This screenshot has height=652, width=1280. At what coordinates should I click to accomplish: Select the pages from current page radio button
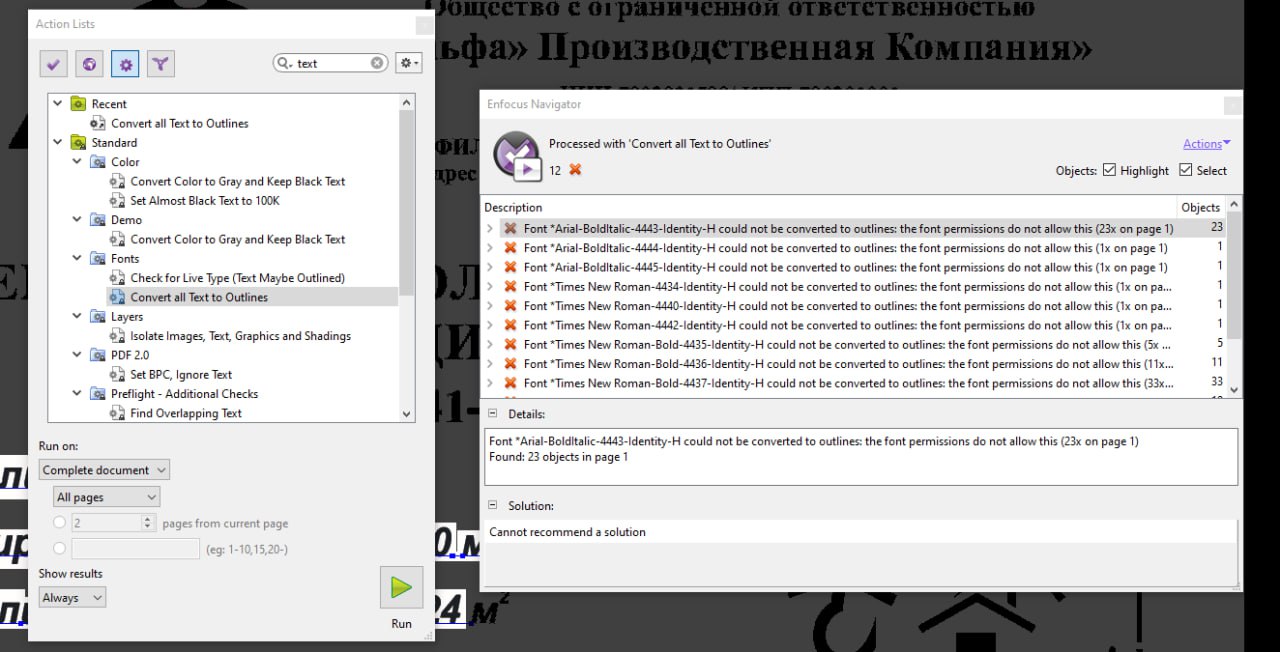[60, 522]
